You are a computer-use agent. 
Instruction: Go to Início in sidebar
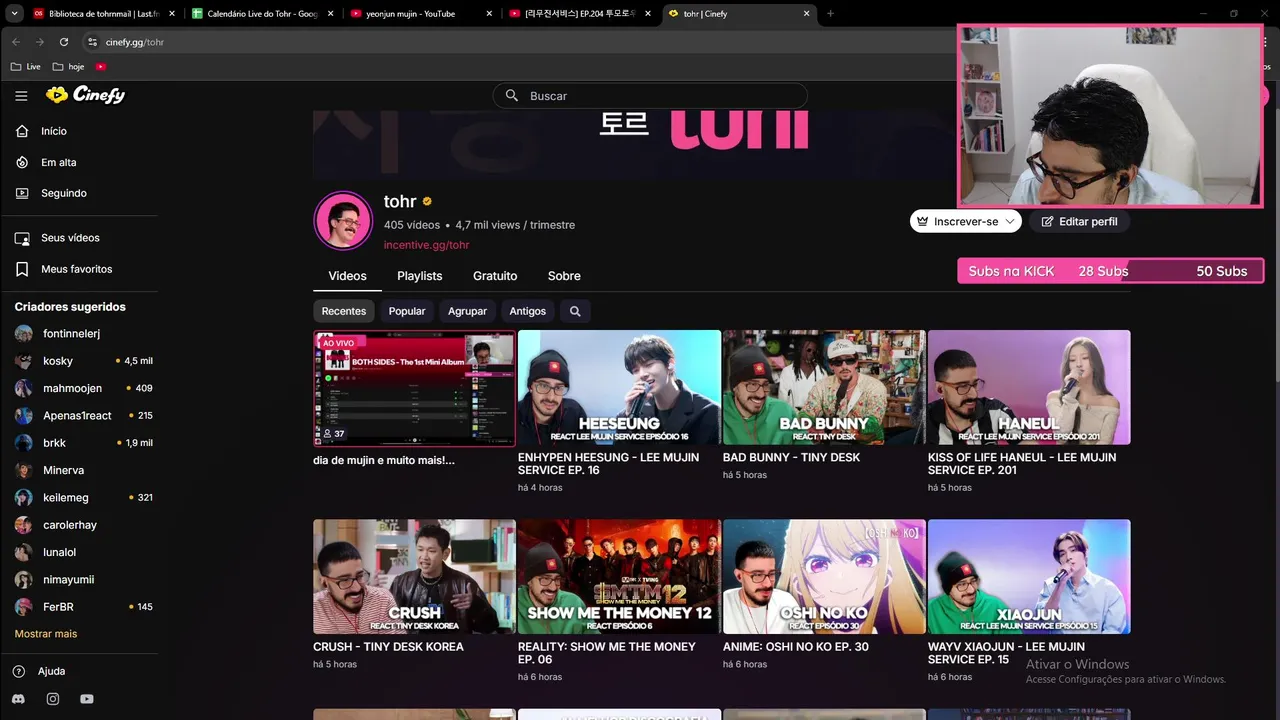(54, 131)
